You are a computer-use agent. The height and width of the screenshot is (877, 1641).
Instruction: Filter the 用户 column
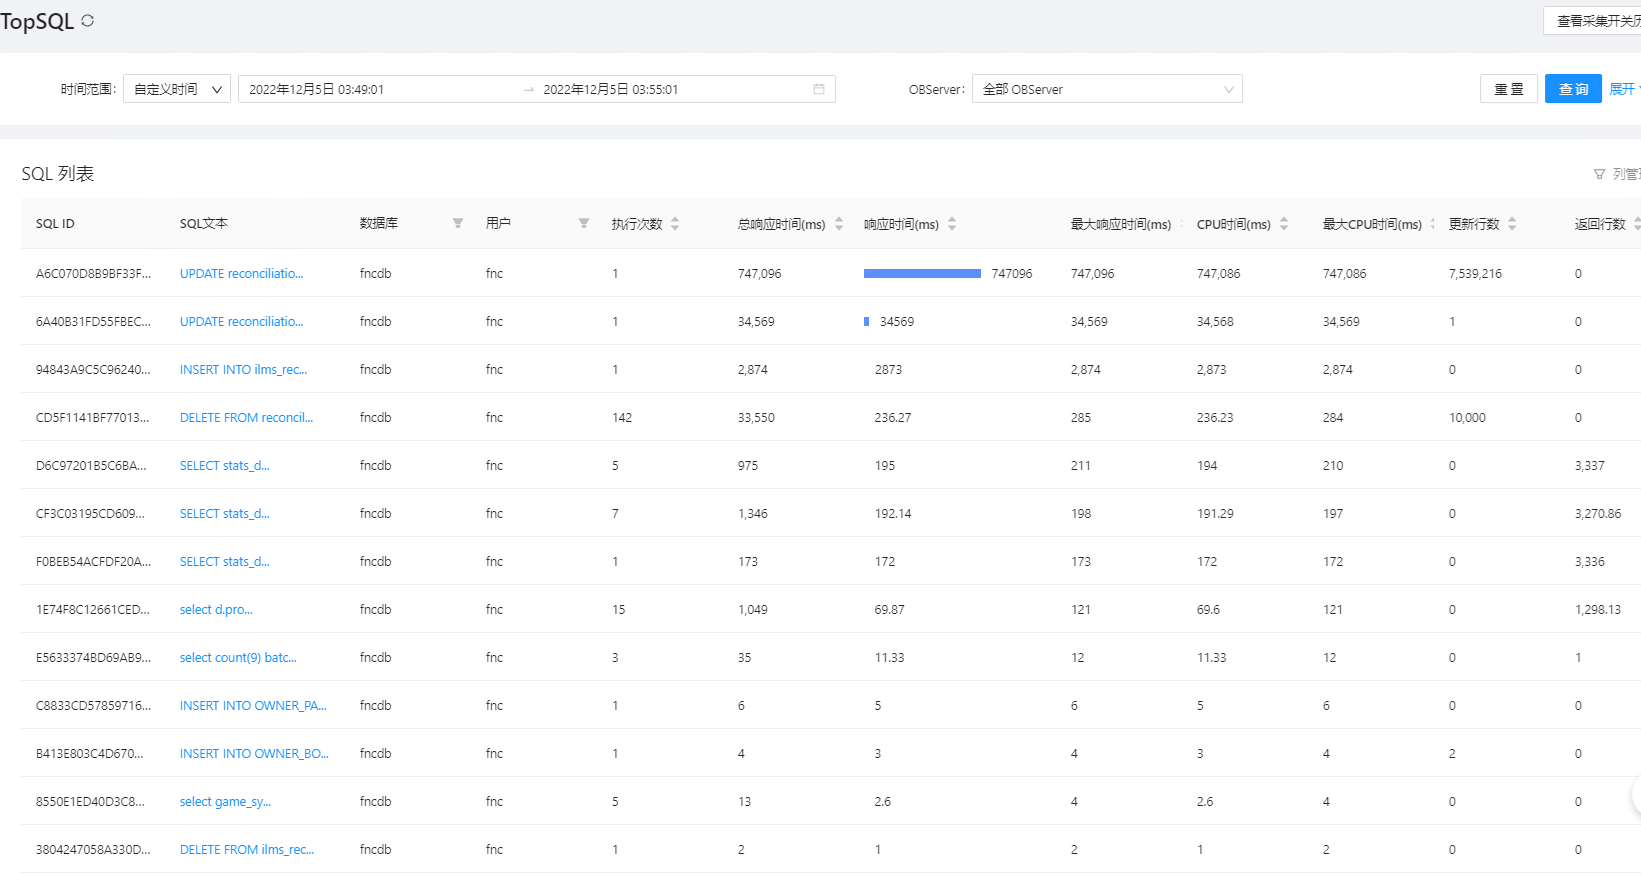tap(583, 224)
